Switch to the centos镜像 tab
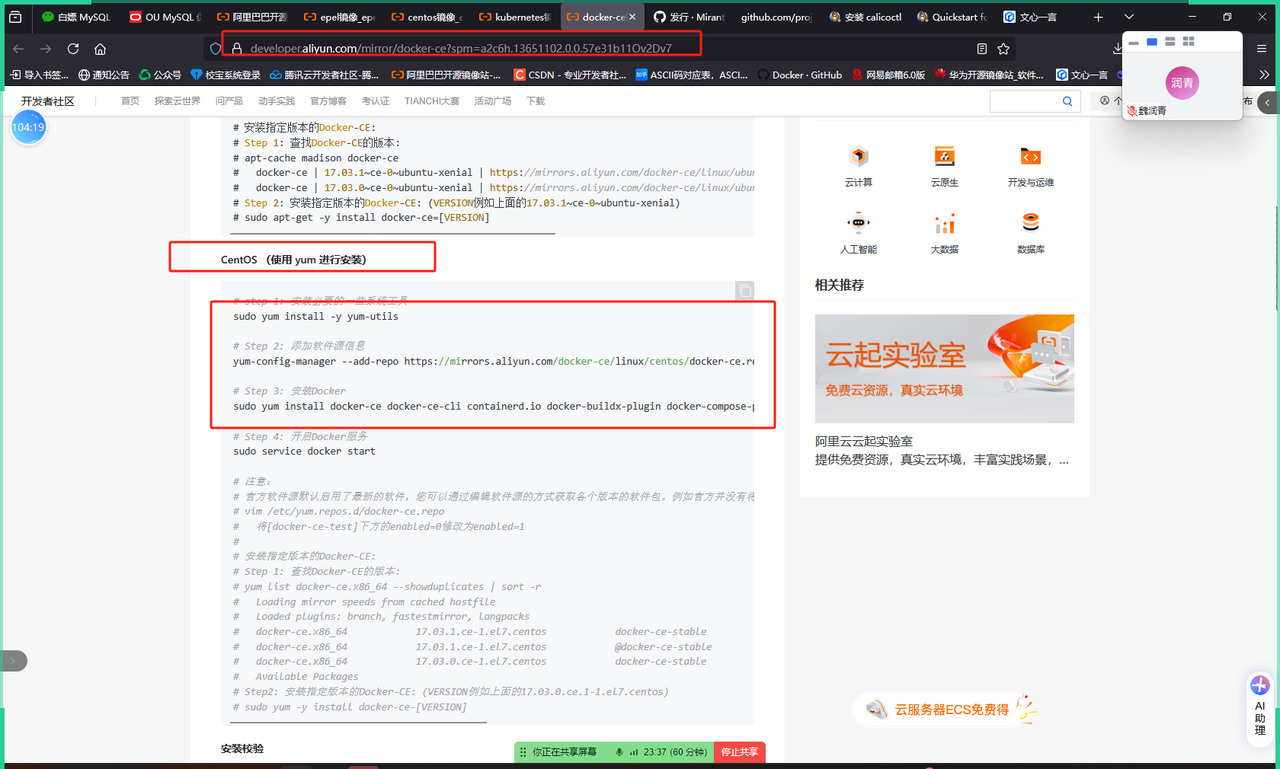This screenshot has width=1280, height=769. pyautogui.click(x=428, y=17)
